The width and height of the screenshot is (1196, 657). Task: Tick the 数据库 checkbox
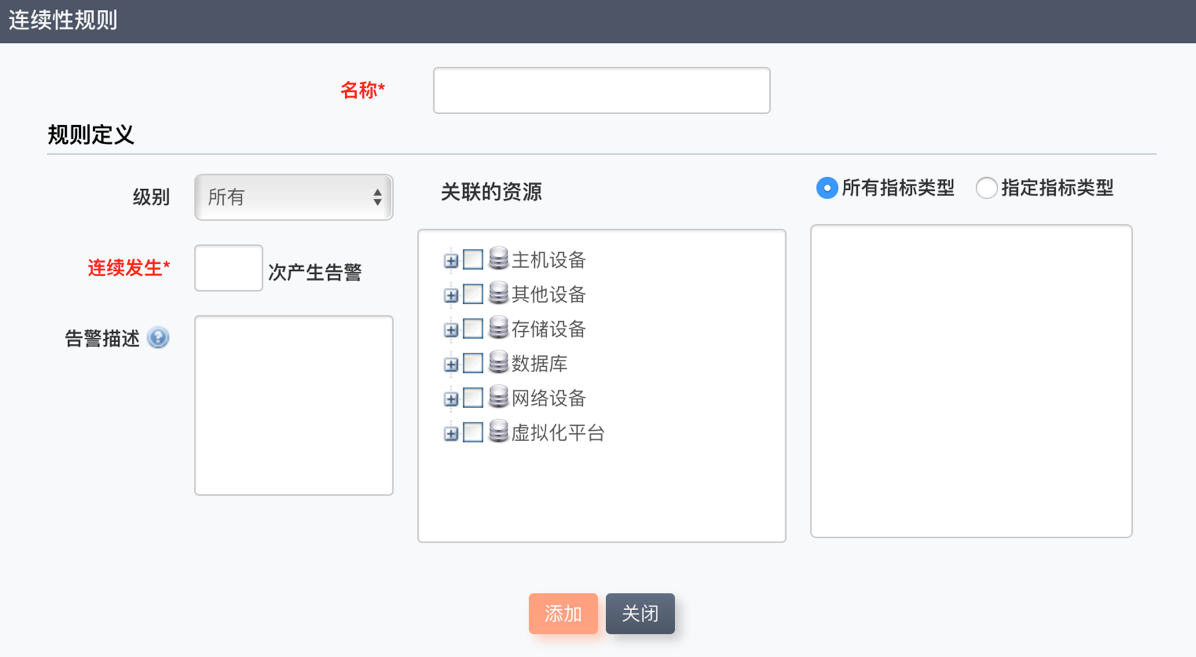[x=473, y=363]
